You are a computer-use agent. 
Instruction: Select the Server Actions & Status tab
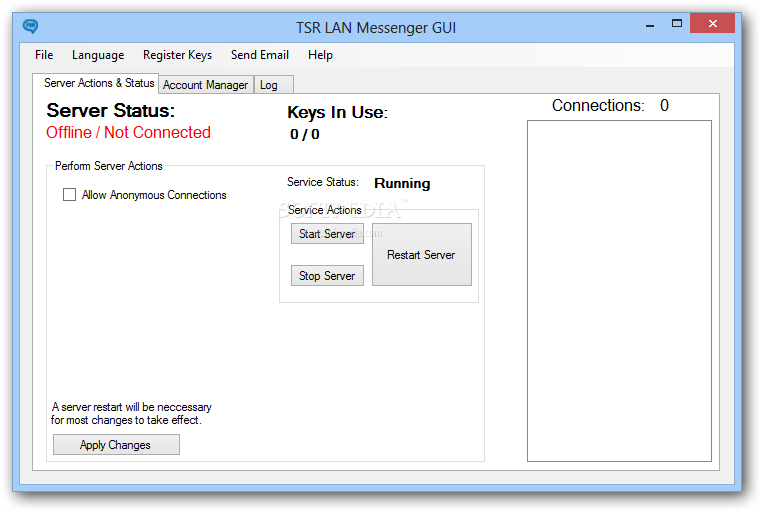tap(96, 83)
